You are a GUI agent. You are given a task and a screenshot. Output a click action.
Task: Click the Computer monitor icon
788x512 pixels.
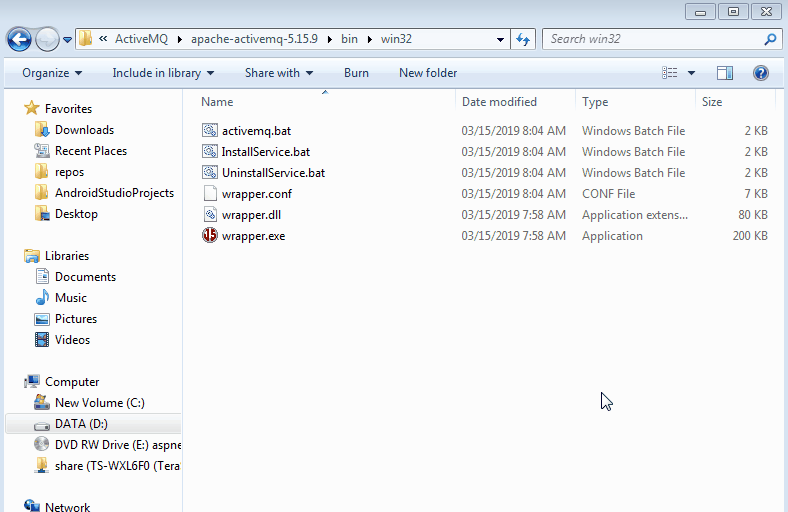[32, 381]
